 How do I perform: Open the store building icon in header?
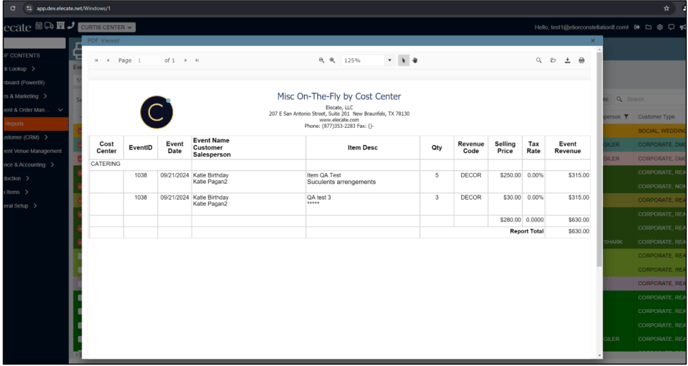tap(61, 26)
